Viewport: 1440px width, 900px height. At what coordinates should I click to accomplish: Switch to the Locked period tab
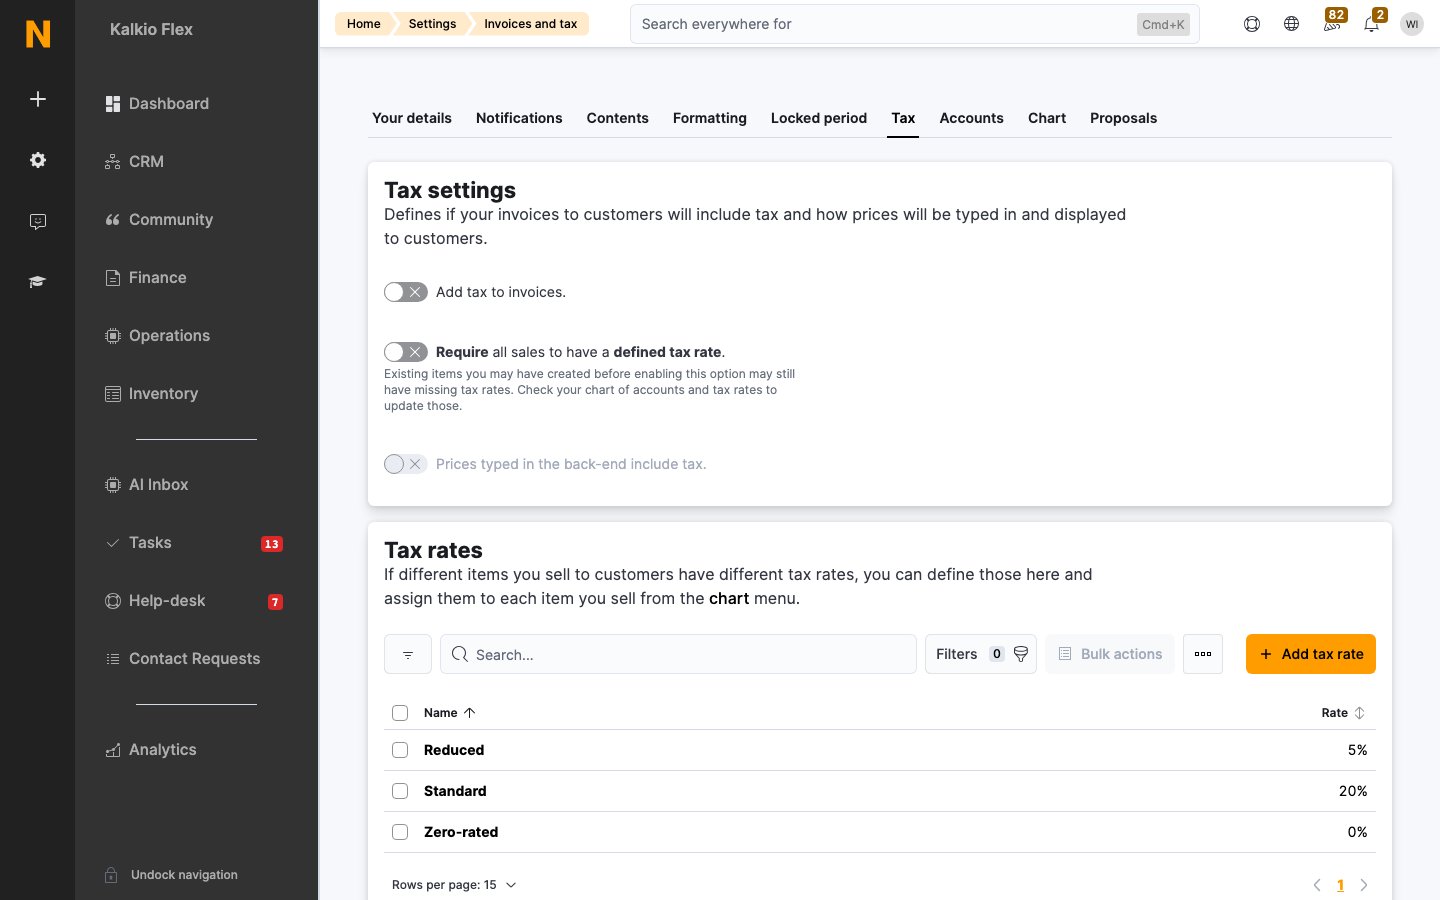pyautogui.click(x=819, y=118)
